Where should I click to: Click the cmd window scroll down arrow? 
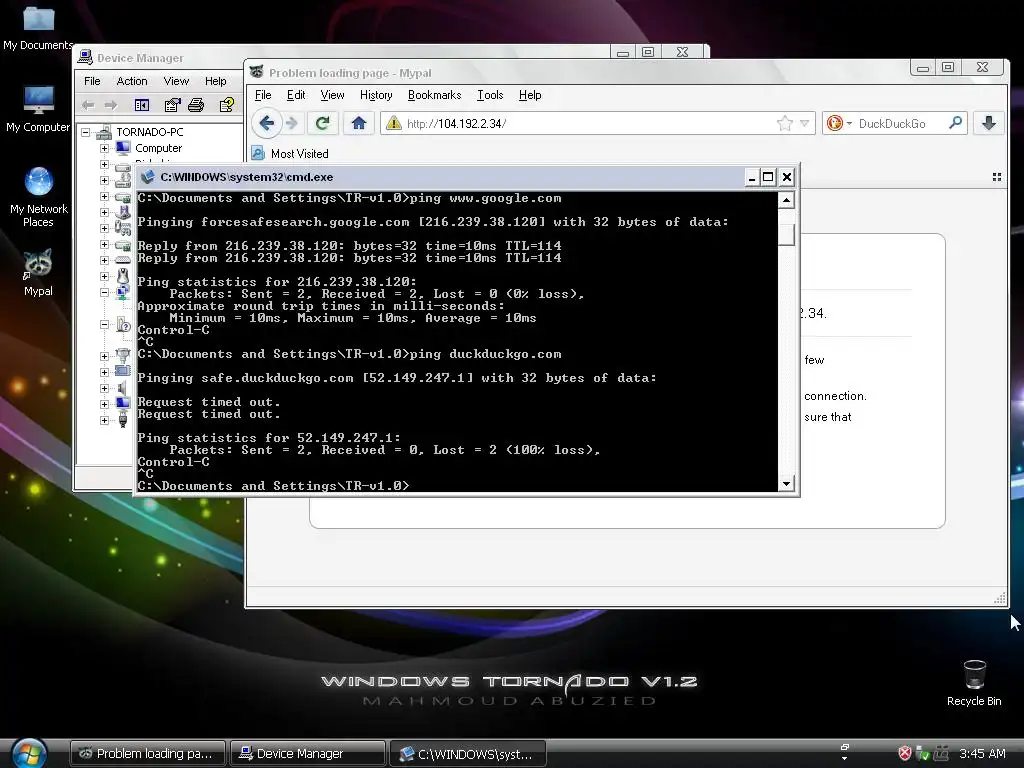point(786,483)
